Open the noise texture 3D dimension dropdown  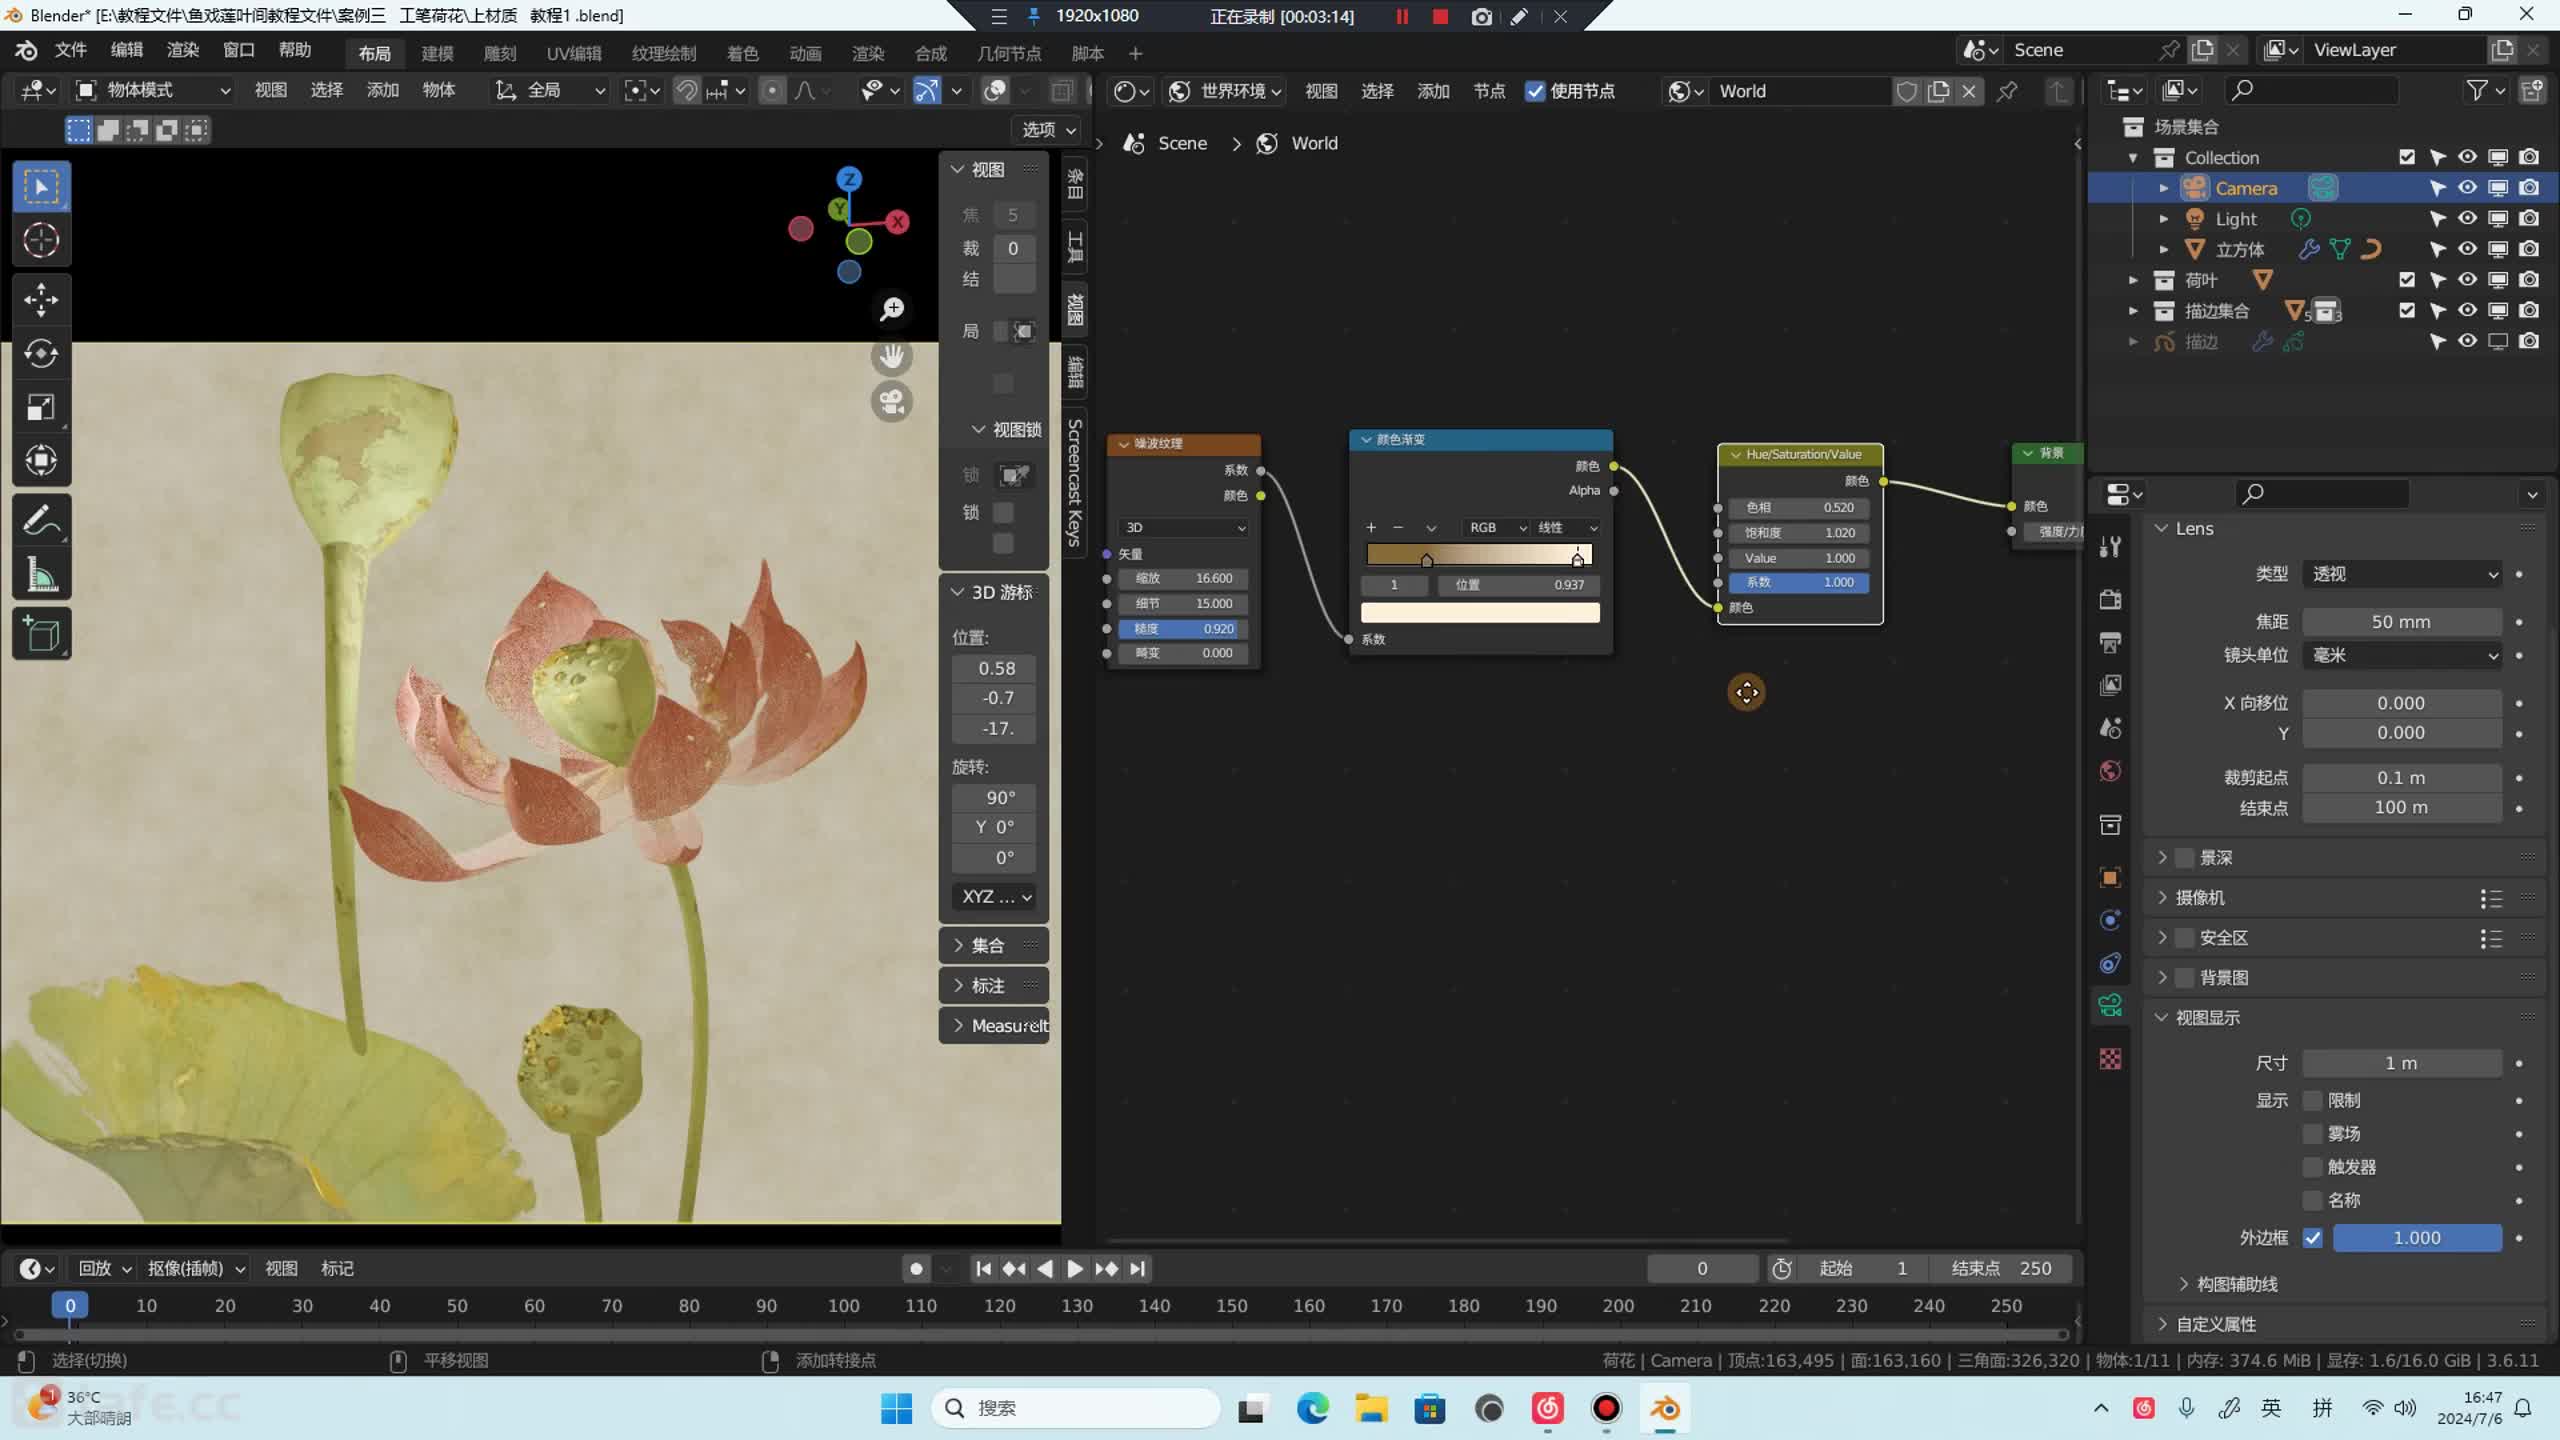[1184, 527]
